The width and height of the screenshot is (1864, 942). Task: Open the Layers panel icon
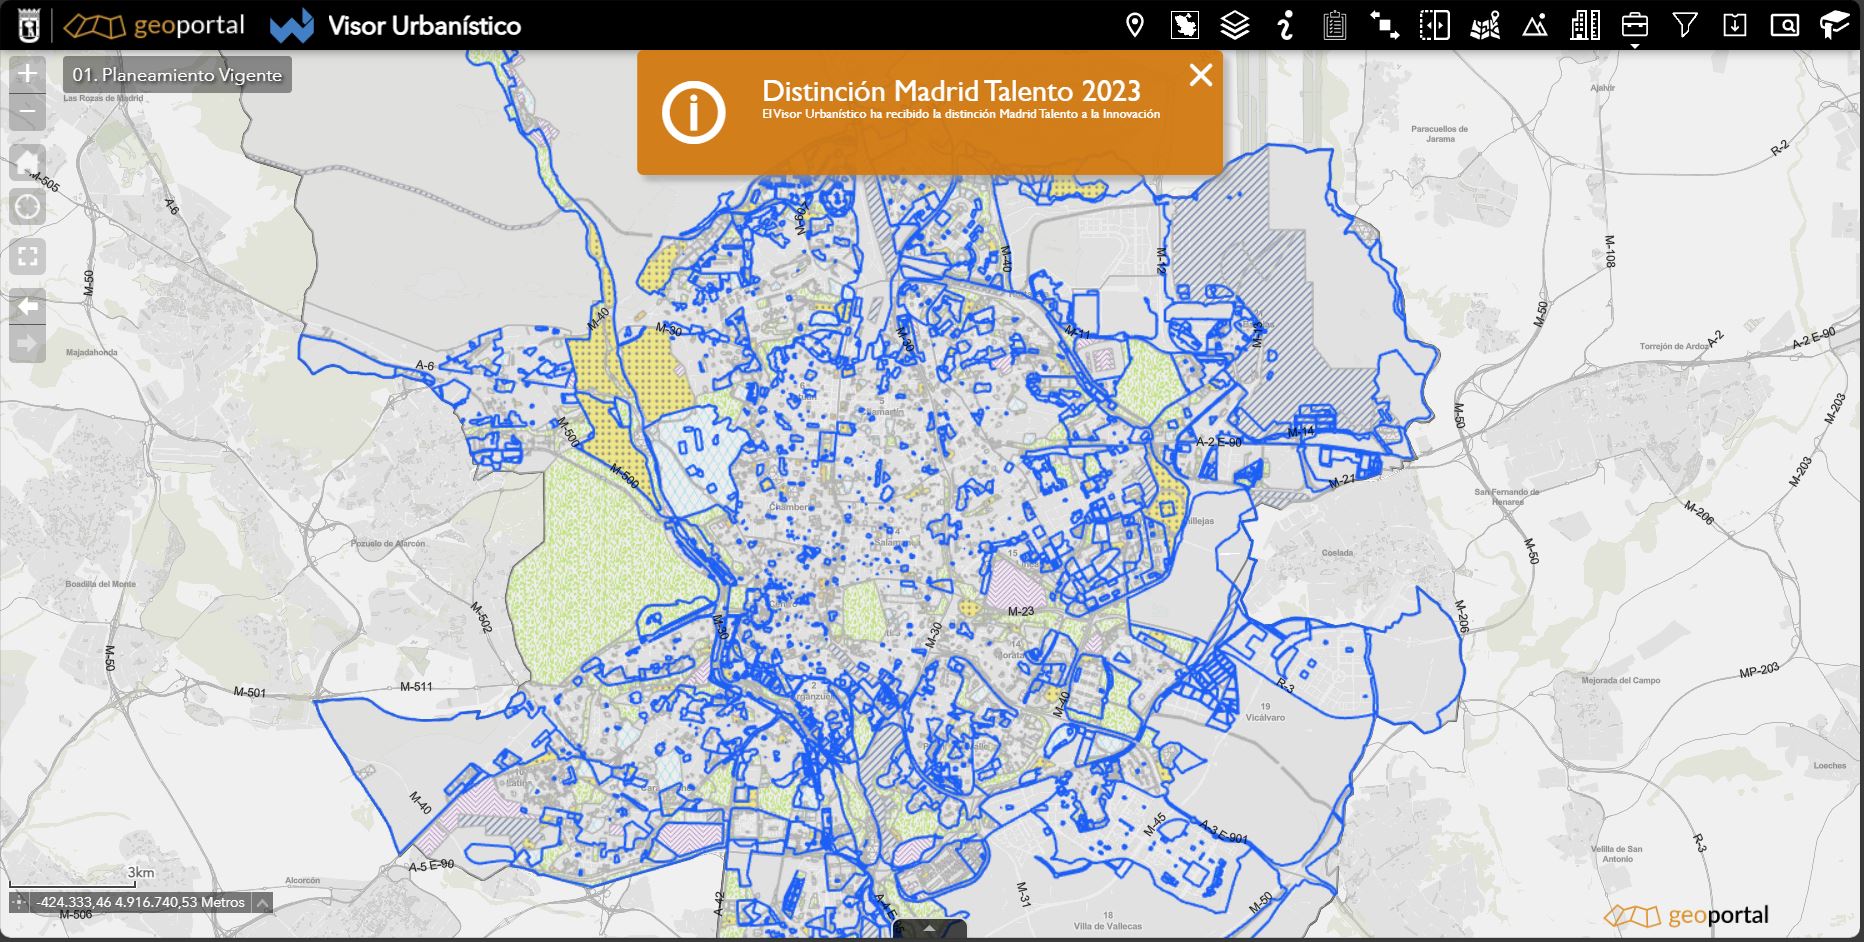coord(1235,25)
